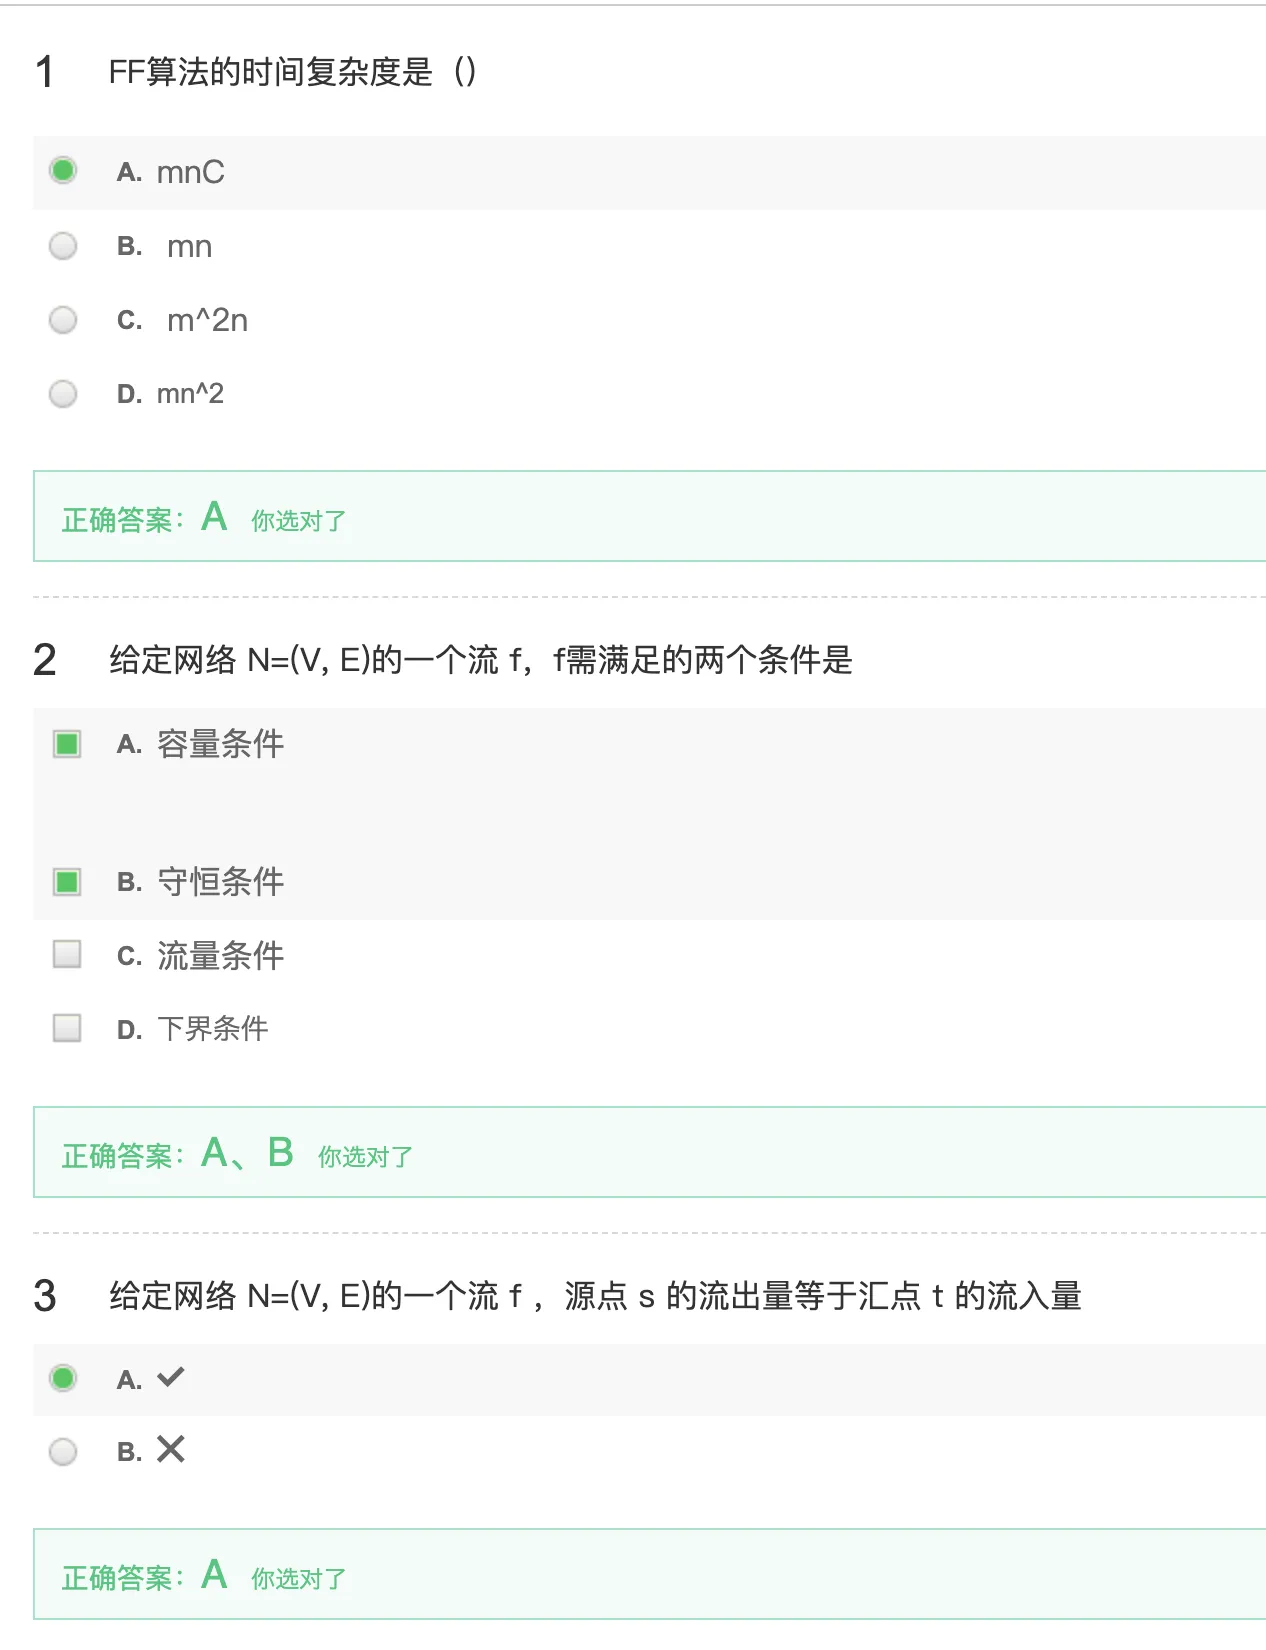Viewport: 1266px width, 1650px height.
Task: Click the 守恒条件 option label
Action: coord(220,882)
